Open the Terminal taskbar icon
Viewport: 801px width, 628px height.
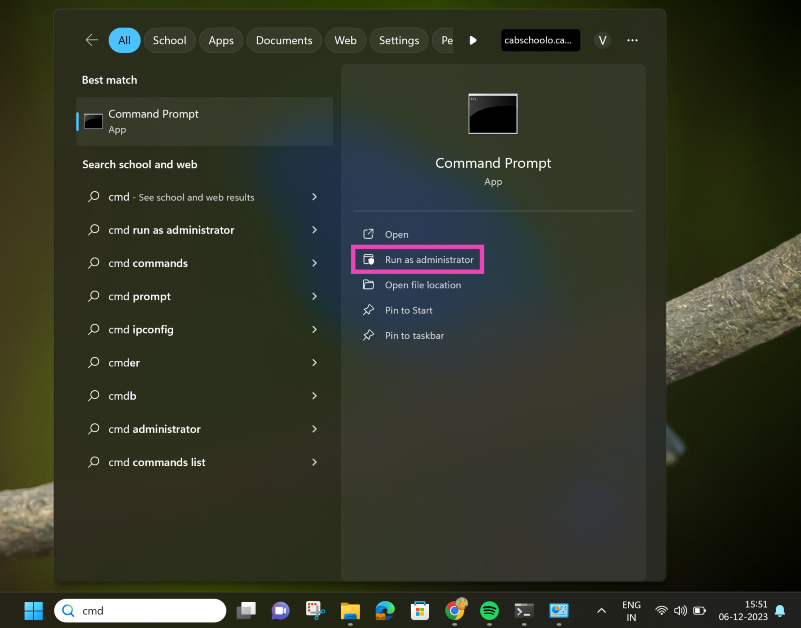tap(524, 610)
